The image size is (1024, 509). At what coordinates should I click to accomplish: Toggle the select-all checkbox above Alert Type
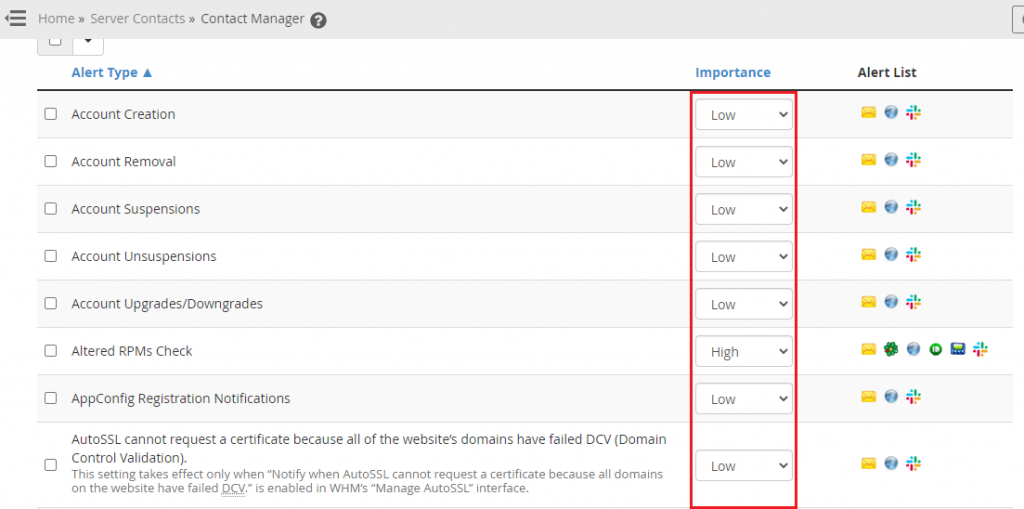pyautogui.click(x=56, y=42)
